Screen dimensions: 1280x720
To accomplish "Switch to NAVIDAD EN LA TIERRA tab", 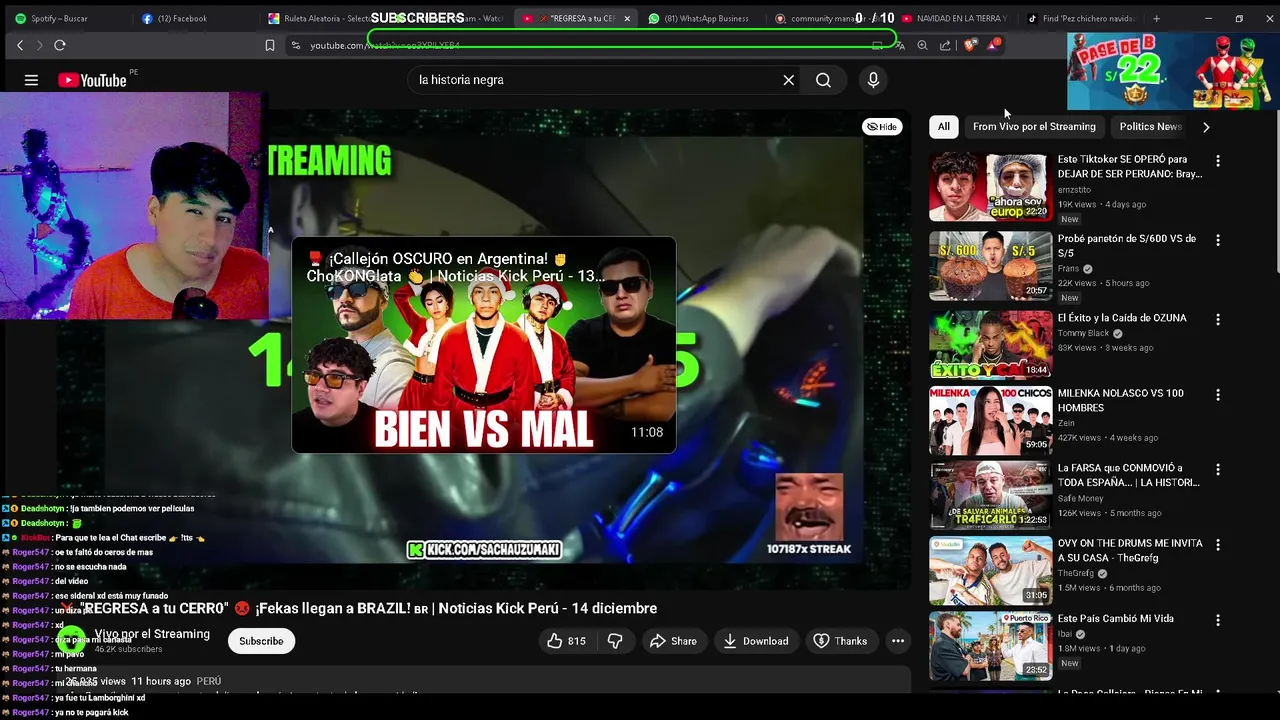I will 955,18.
